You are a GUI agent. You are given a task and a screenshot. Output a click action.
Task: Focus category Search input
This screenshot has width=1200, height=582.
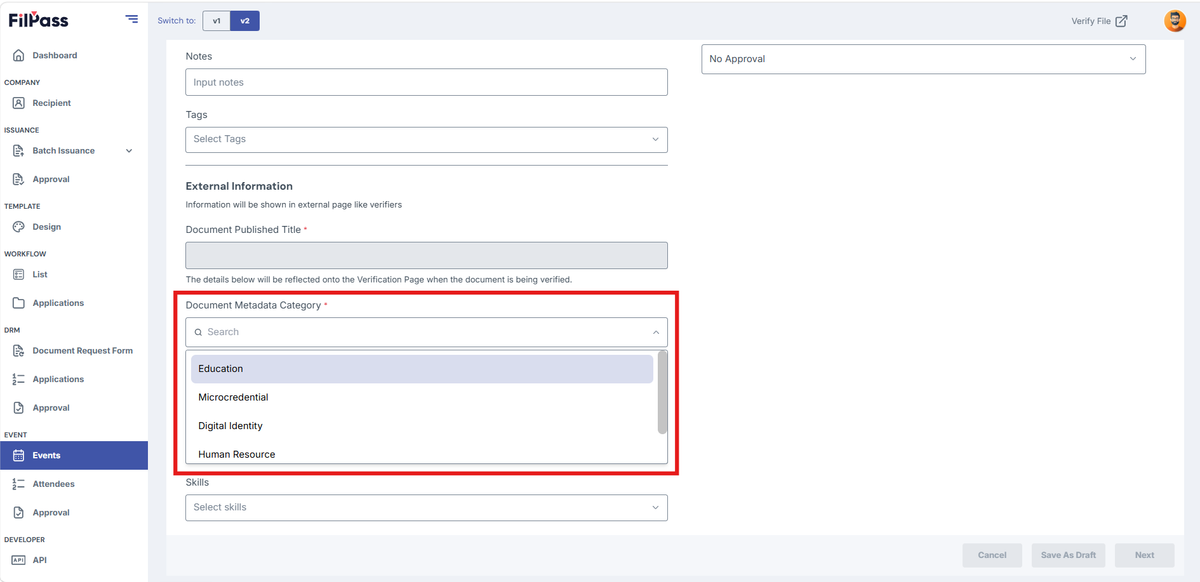426,332
